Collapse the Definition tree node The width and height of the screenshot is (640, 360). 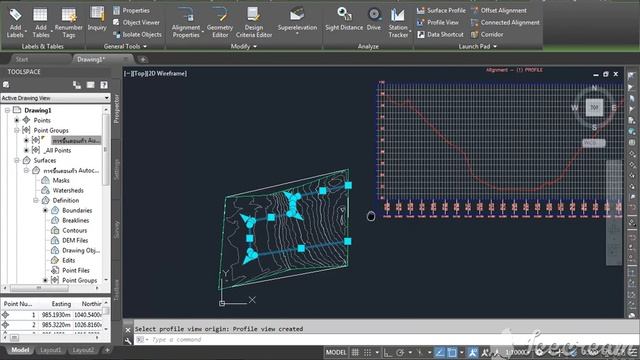click(x=36, y=200)
